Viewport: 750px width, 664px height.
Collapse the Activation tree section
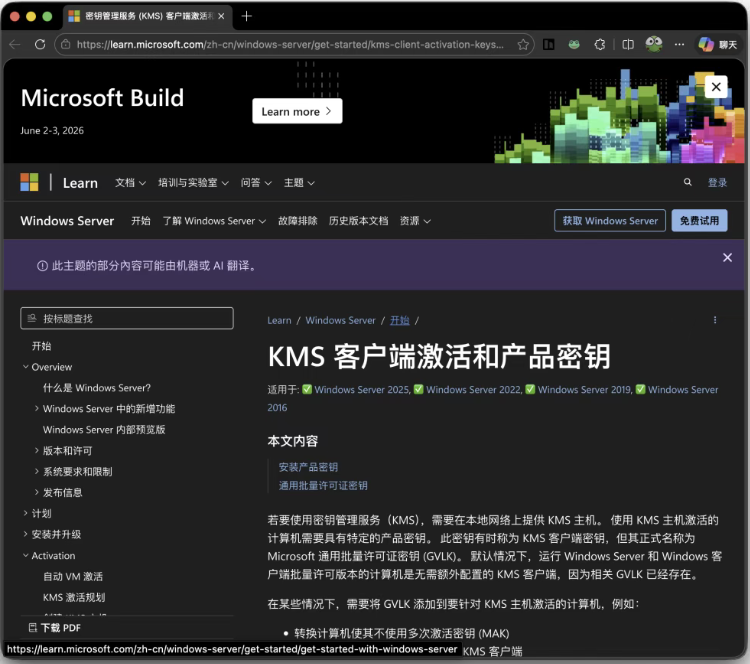coord(25,555)
